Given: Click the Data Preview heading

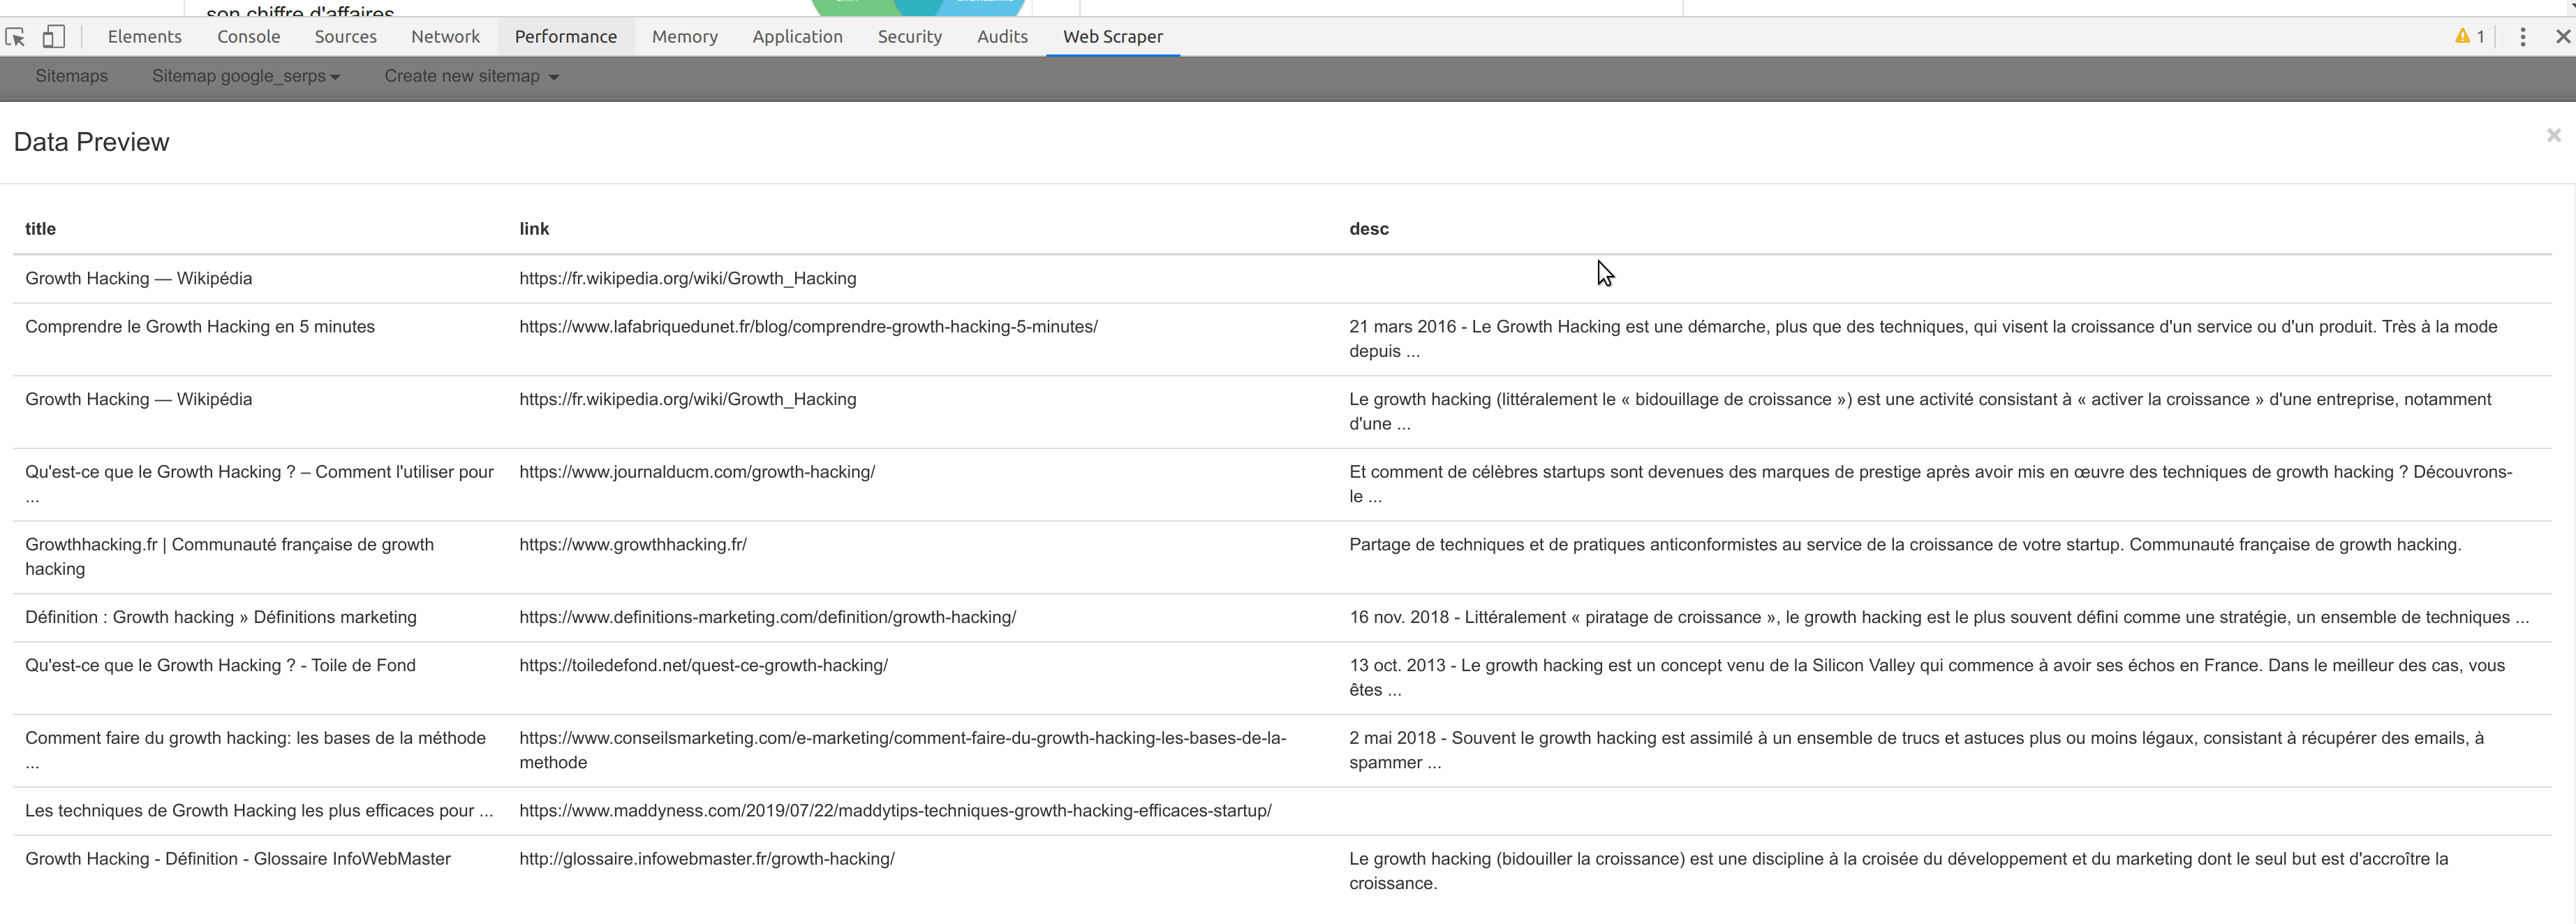Looking at the screenshot, I should pyautogui.click(x=92, y=142).
